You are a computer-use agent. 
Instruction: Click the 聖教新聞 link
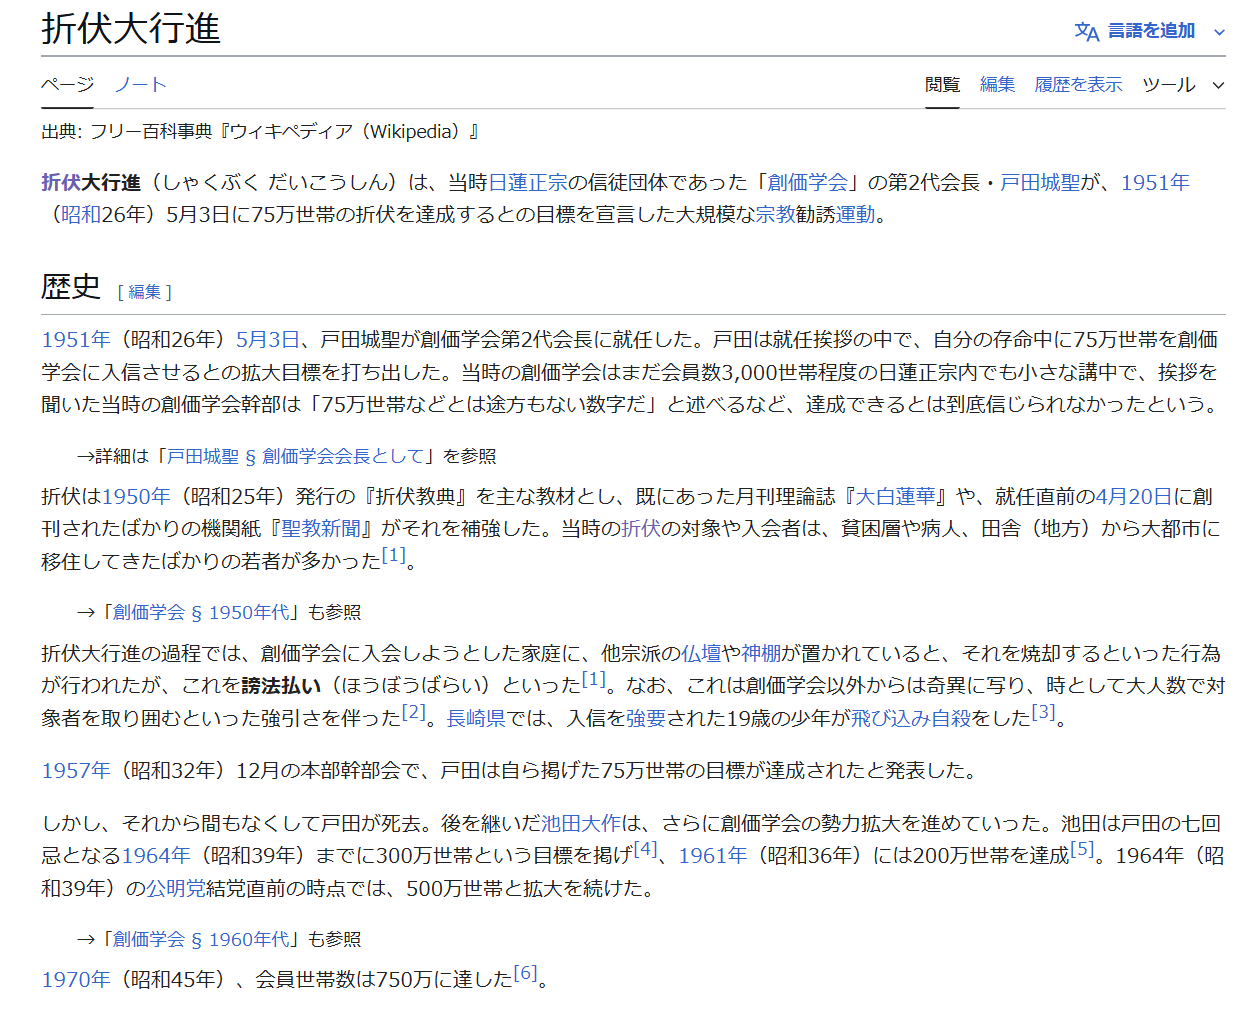tap(321, 528)
